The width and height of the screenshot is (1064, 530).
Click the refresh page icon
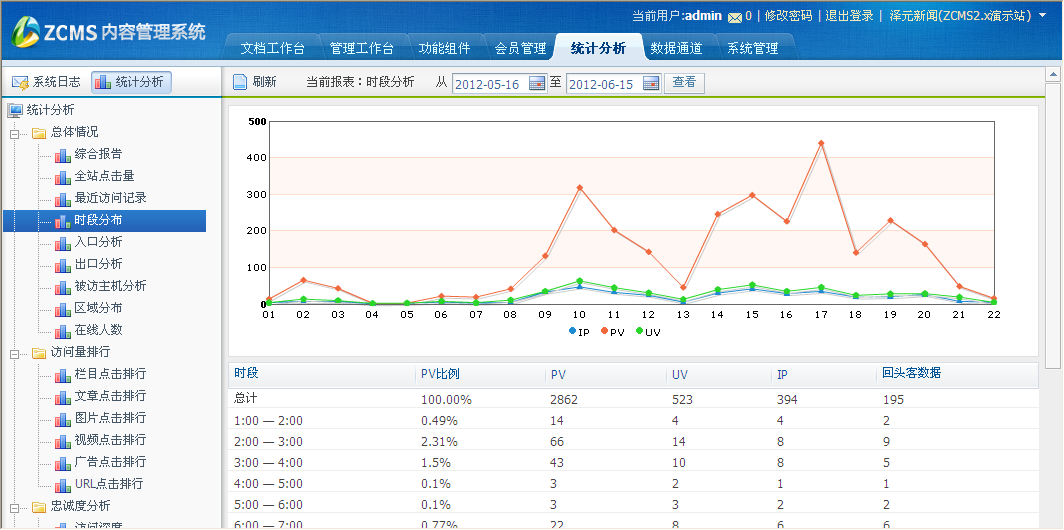coord(240,82)
